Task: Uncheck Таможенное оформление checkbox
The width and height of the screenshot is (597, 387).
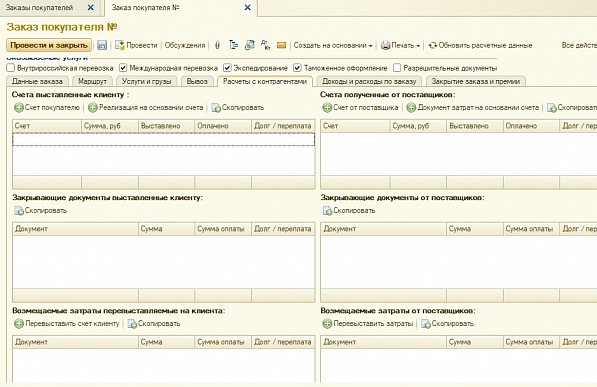Action: 297,68
